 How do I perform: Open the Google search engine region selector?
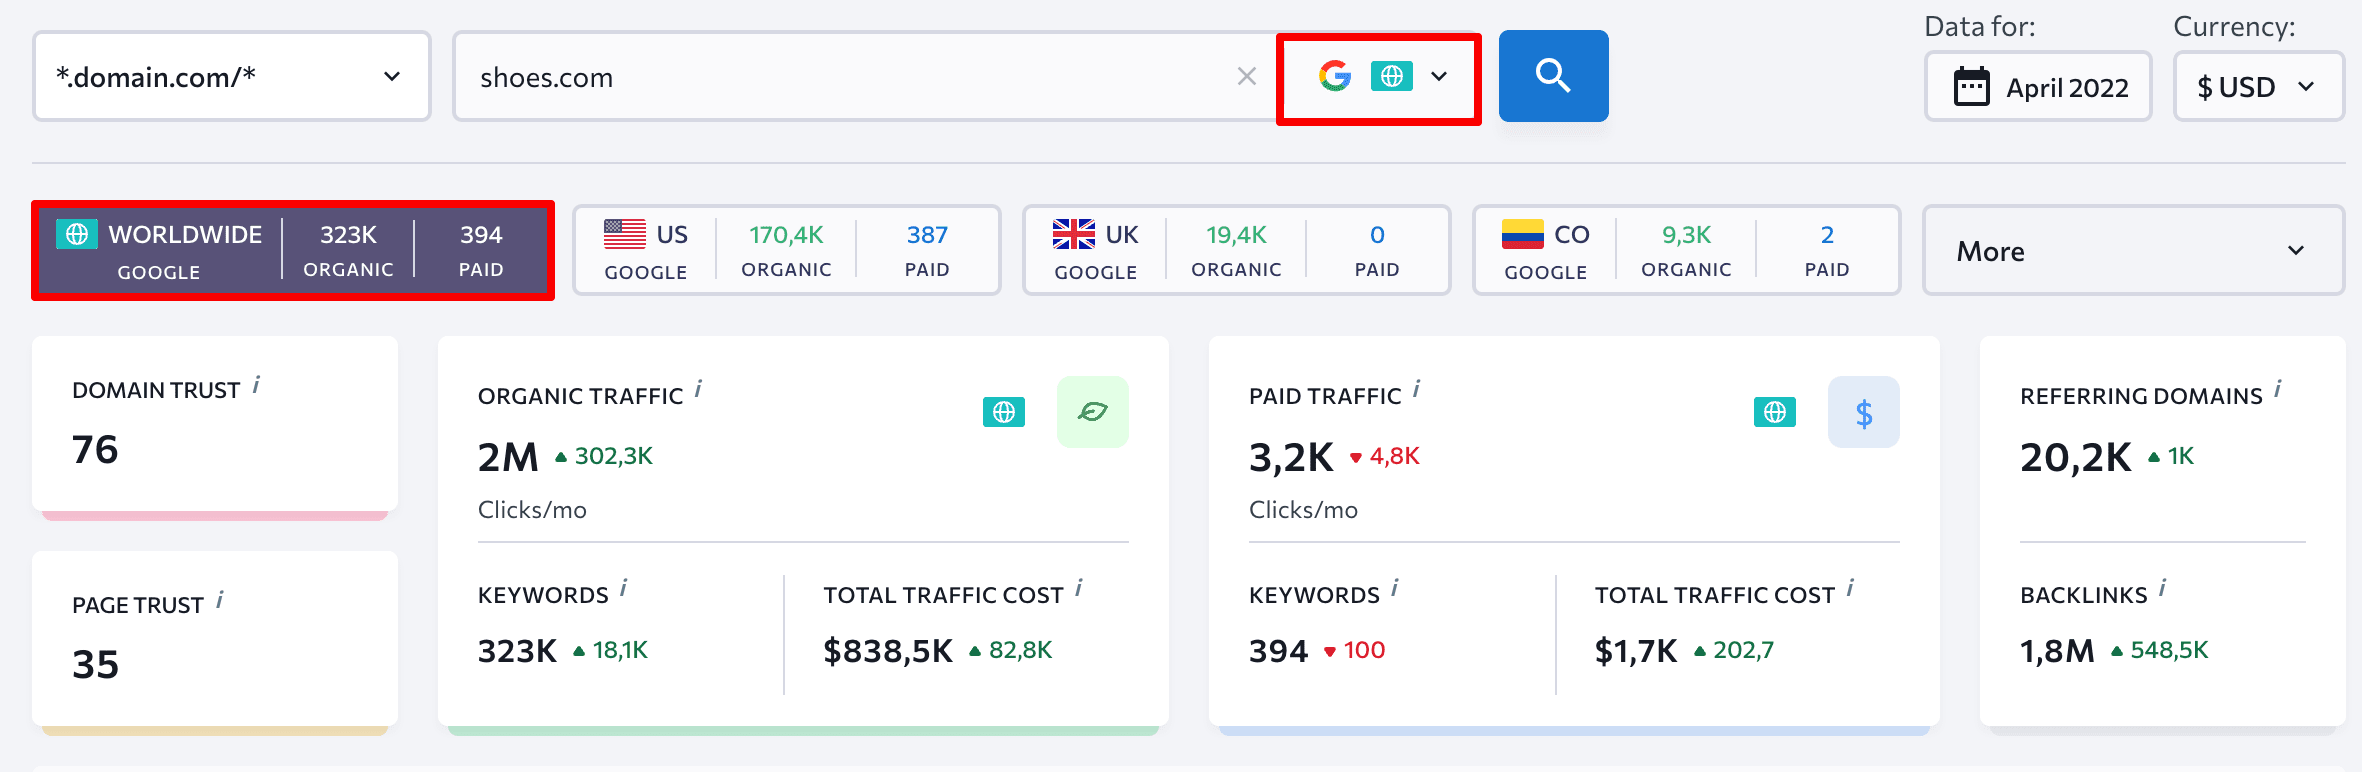click(1379, 77)
